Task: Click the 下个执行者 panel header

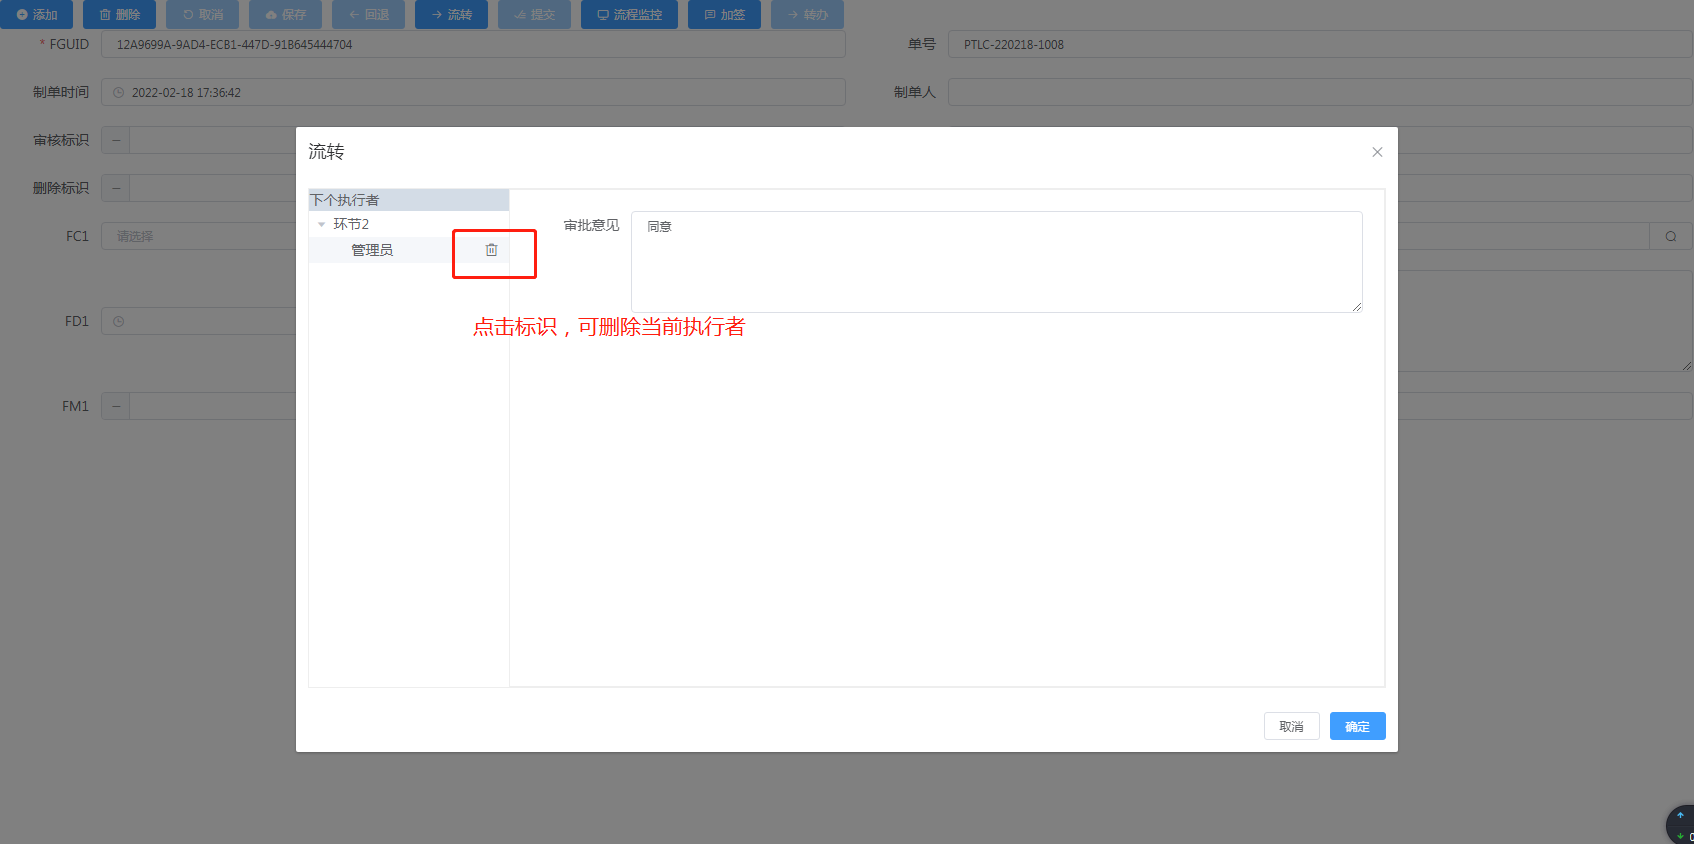Action: tap(408, 200)
